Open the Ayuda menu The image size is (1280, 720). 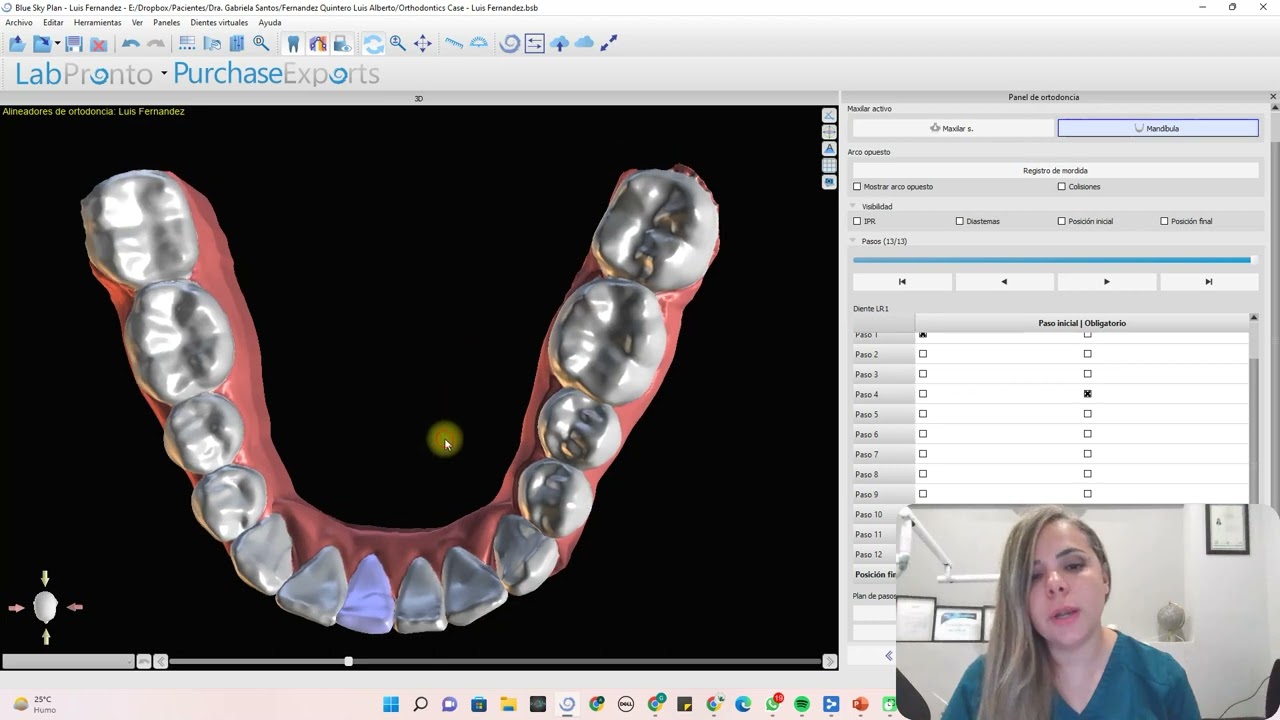click(x=270, y=22)
